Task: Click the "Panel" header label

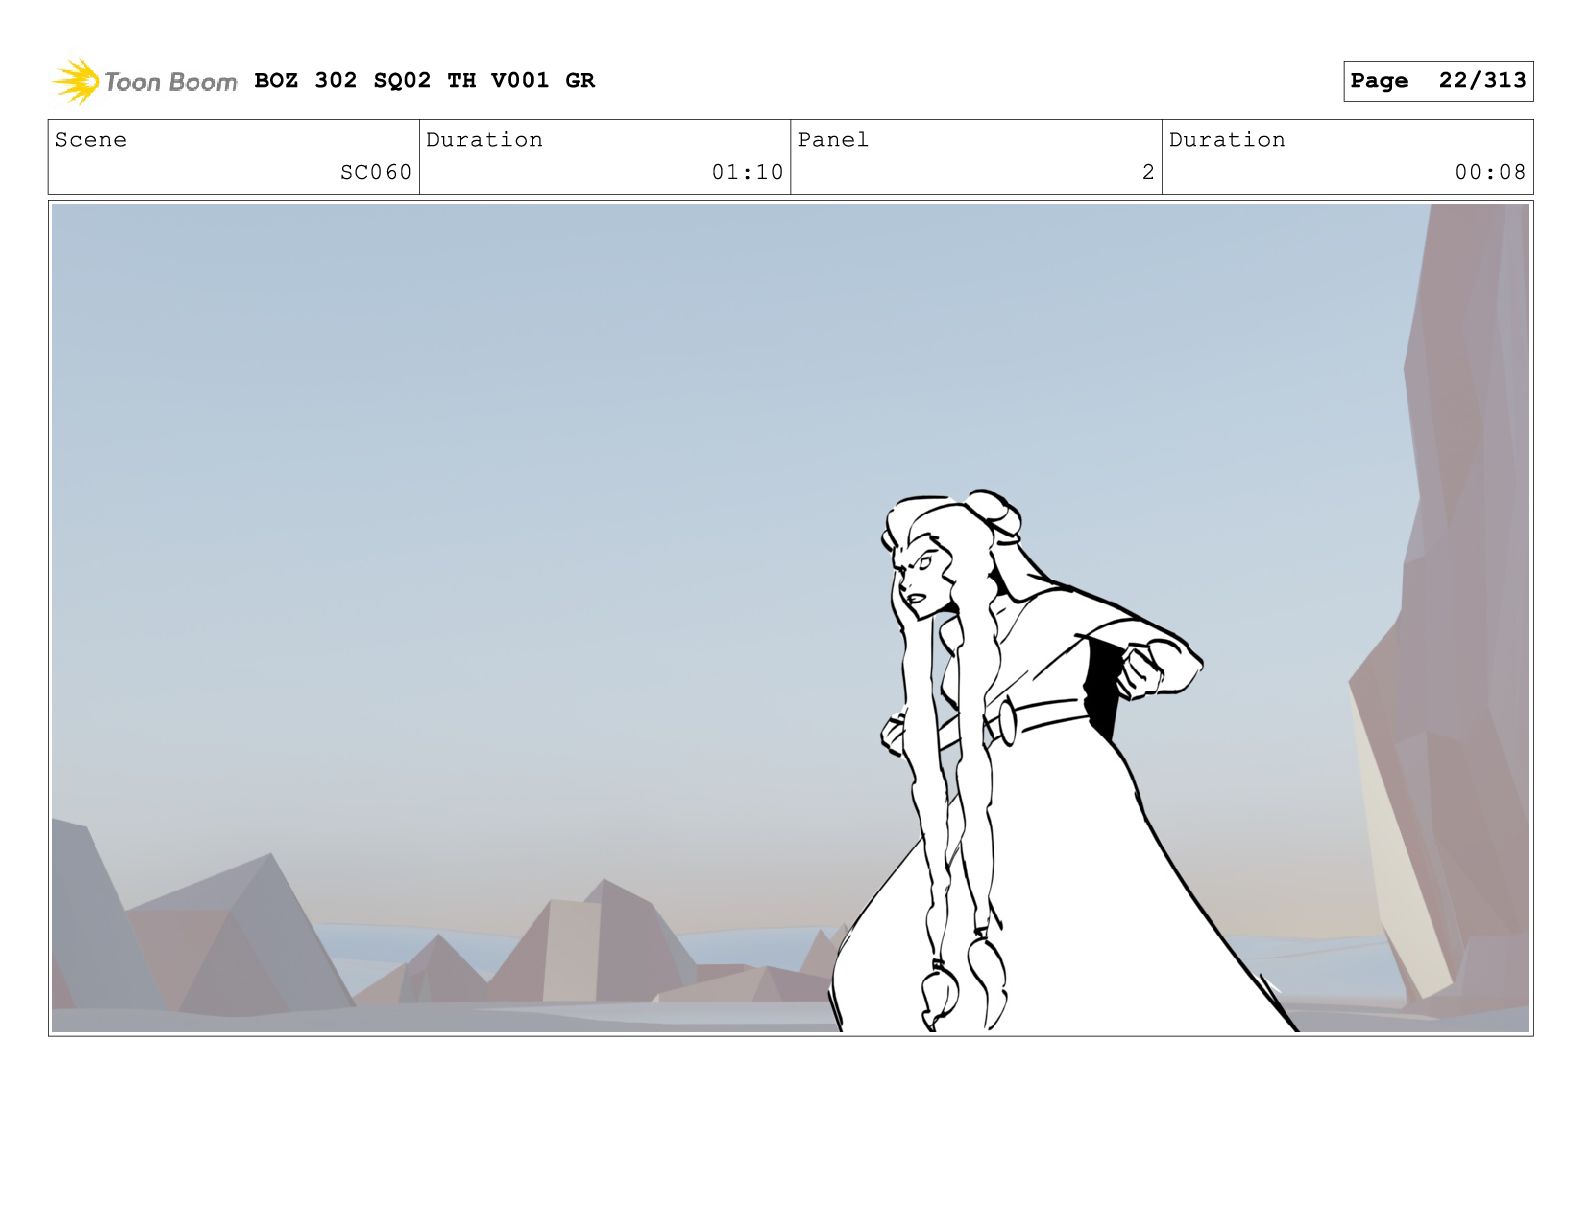Action: coord(833,140)
